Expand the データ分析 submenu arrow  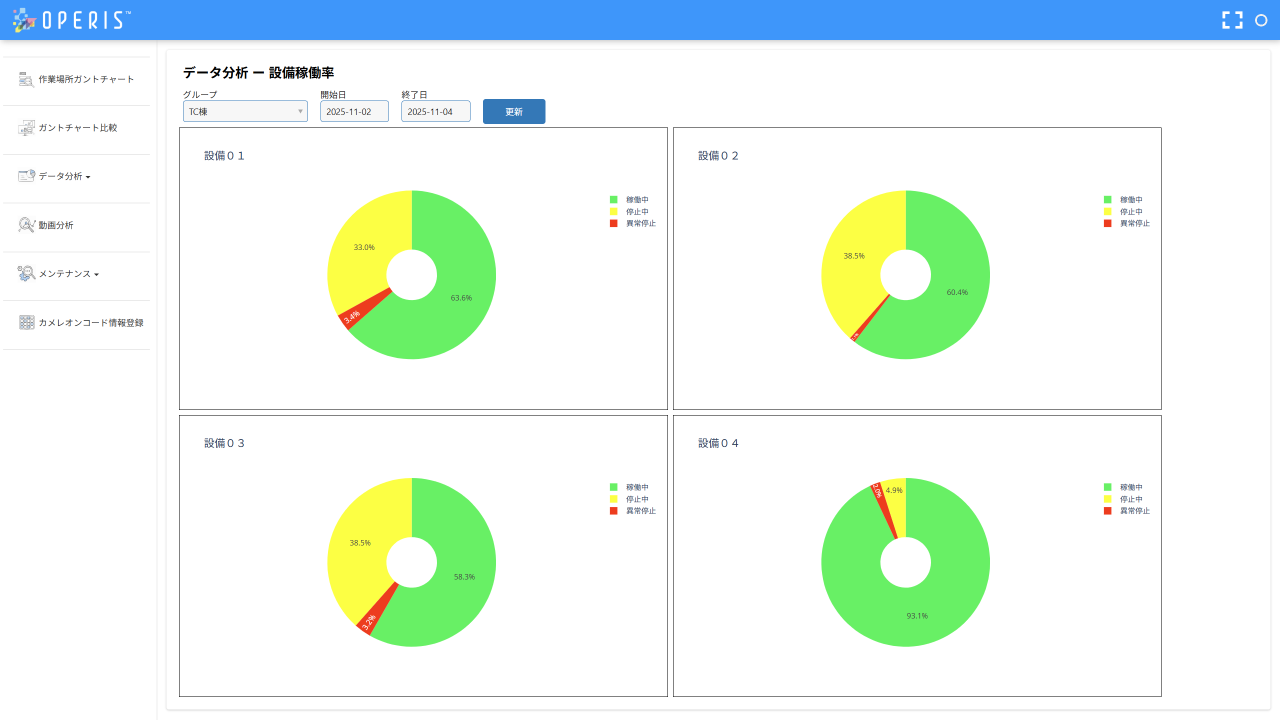click(x=88, y=177)
